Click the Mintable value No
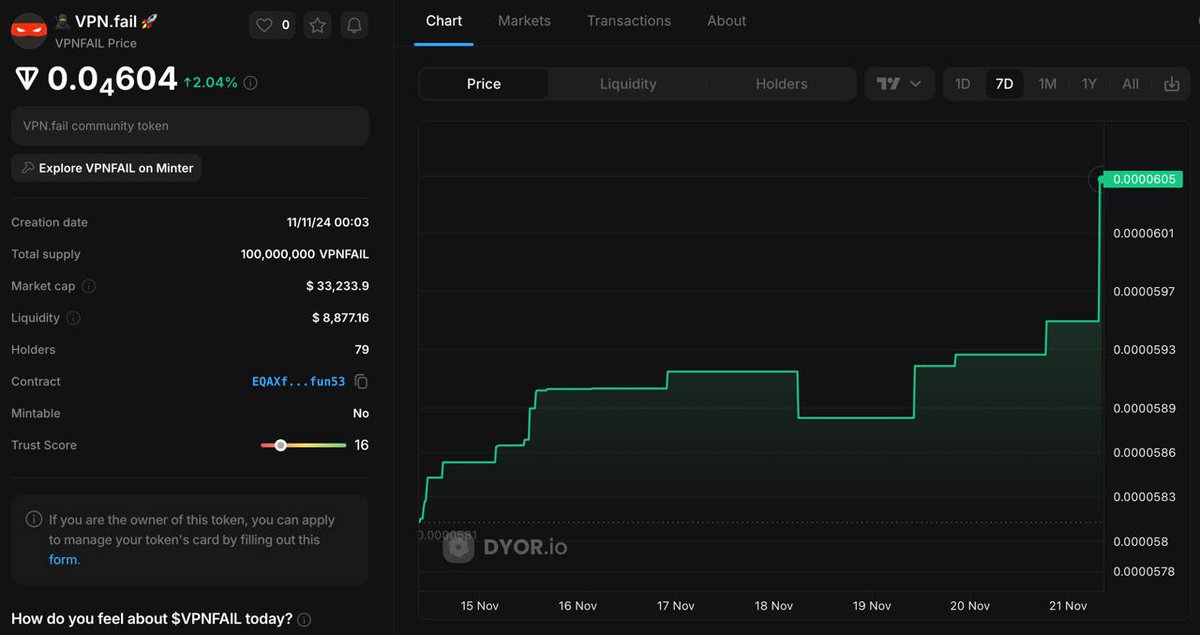1200x635 pixels. [361, 413]
